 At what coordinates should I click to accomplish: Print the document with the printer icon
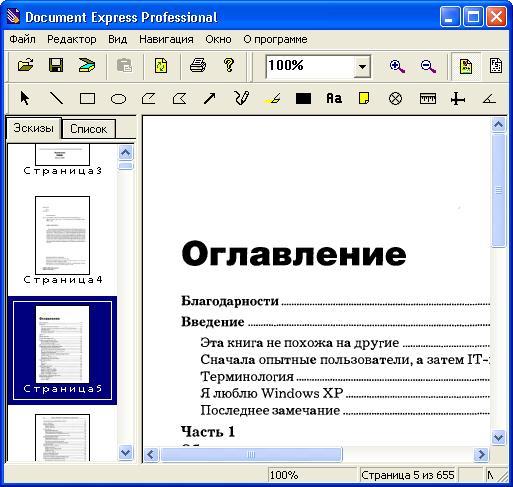pyautogui.click(x=198, y=65)
